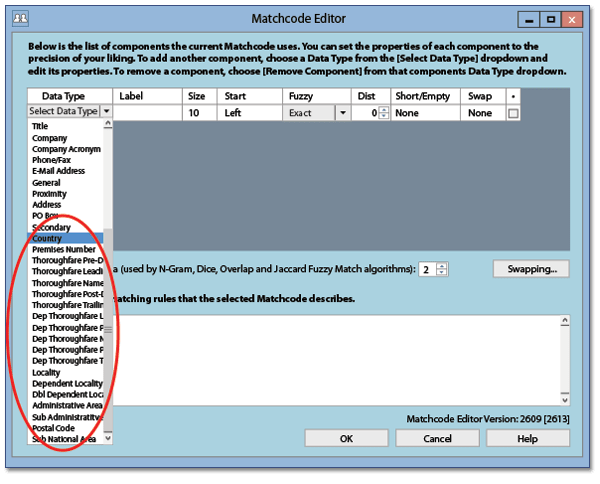Click the OK button
This screenshot has width=600, height=484.
pos(346,438)
